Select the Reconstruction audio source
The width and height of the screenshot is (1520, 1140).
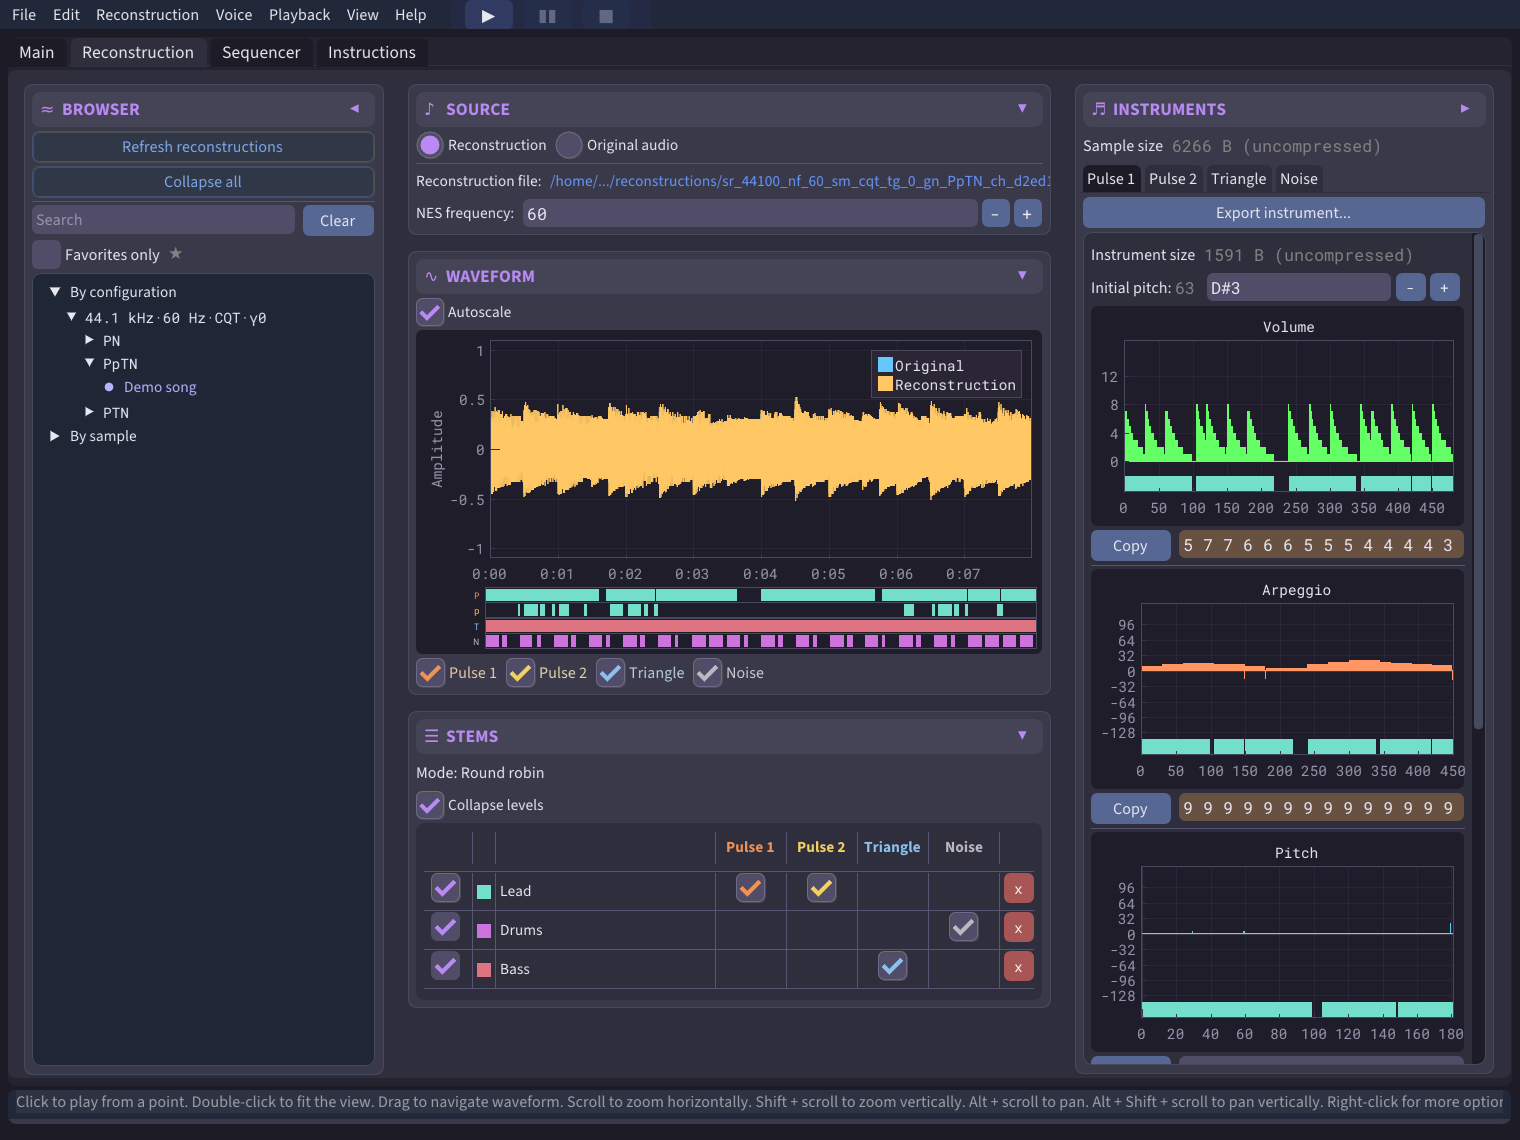coord(430,145)
